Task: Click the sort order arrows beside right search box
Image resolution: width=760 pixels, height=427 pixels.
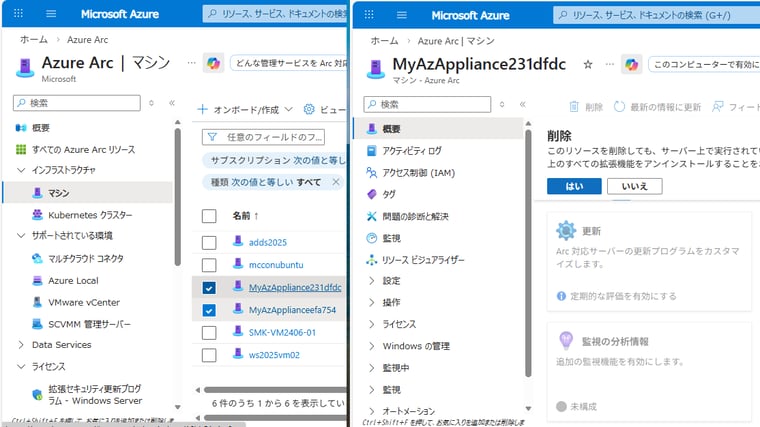Action: click(502, 104)
